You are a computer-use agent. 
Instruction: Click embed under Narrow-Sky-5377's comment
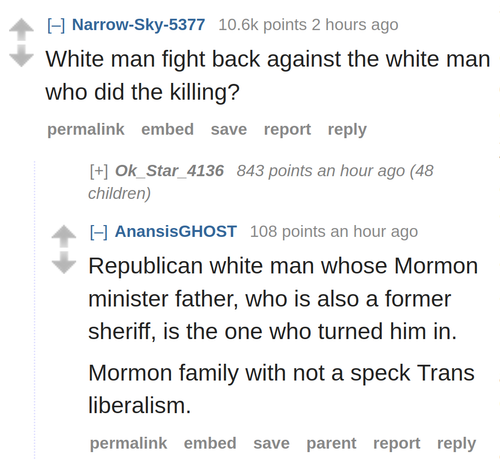[167, 129]
